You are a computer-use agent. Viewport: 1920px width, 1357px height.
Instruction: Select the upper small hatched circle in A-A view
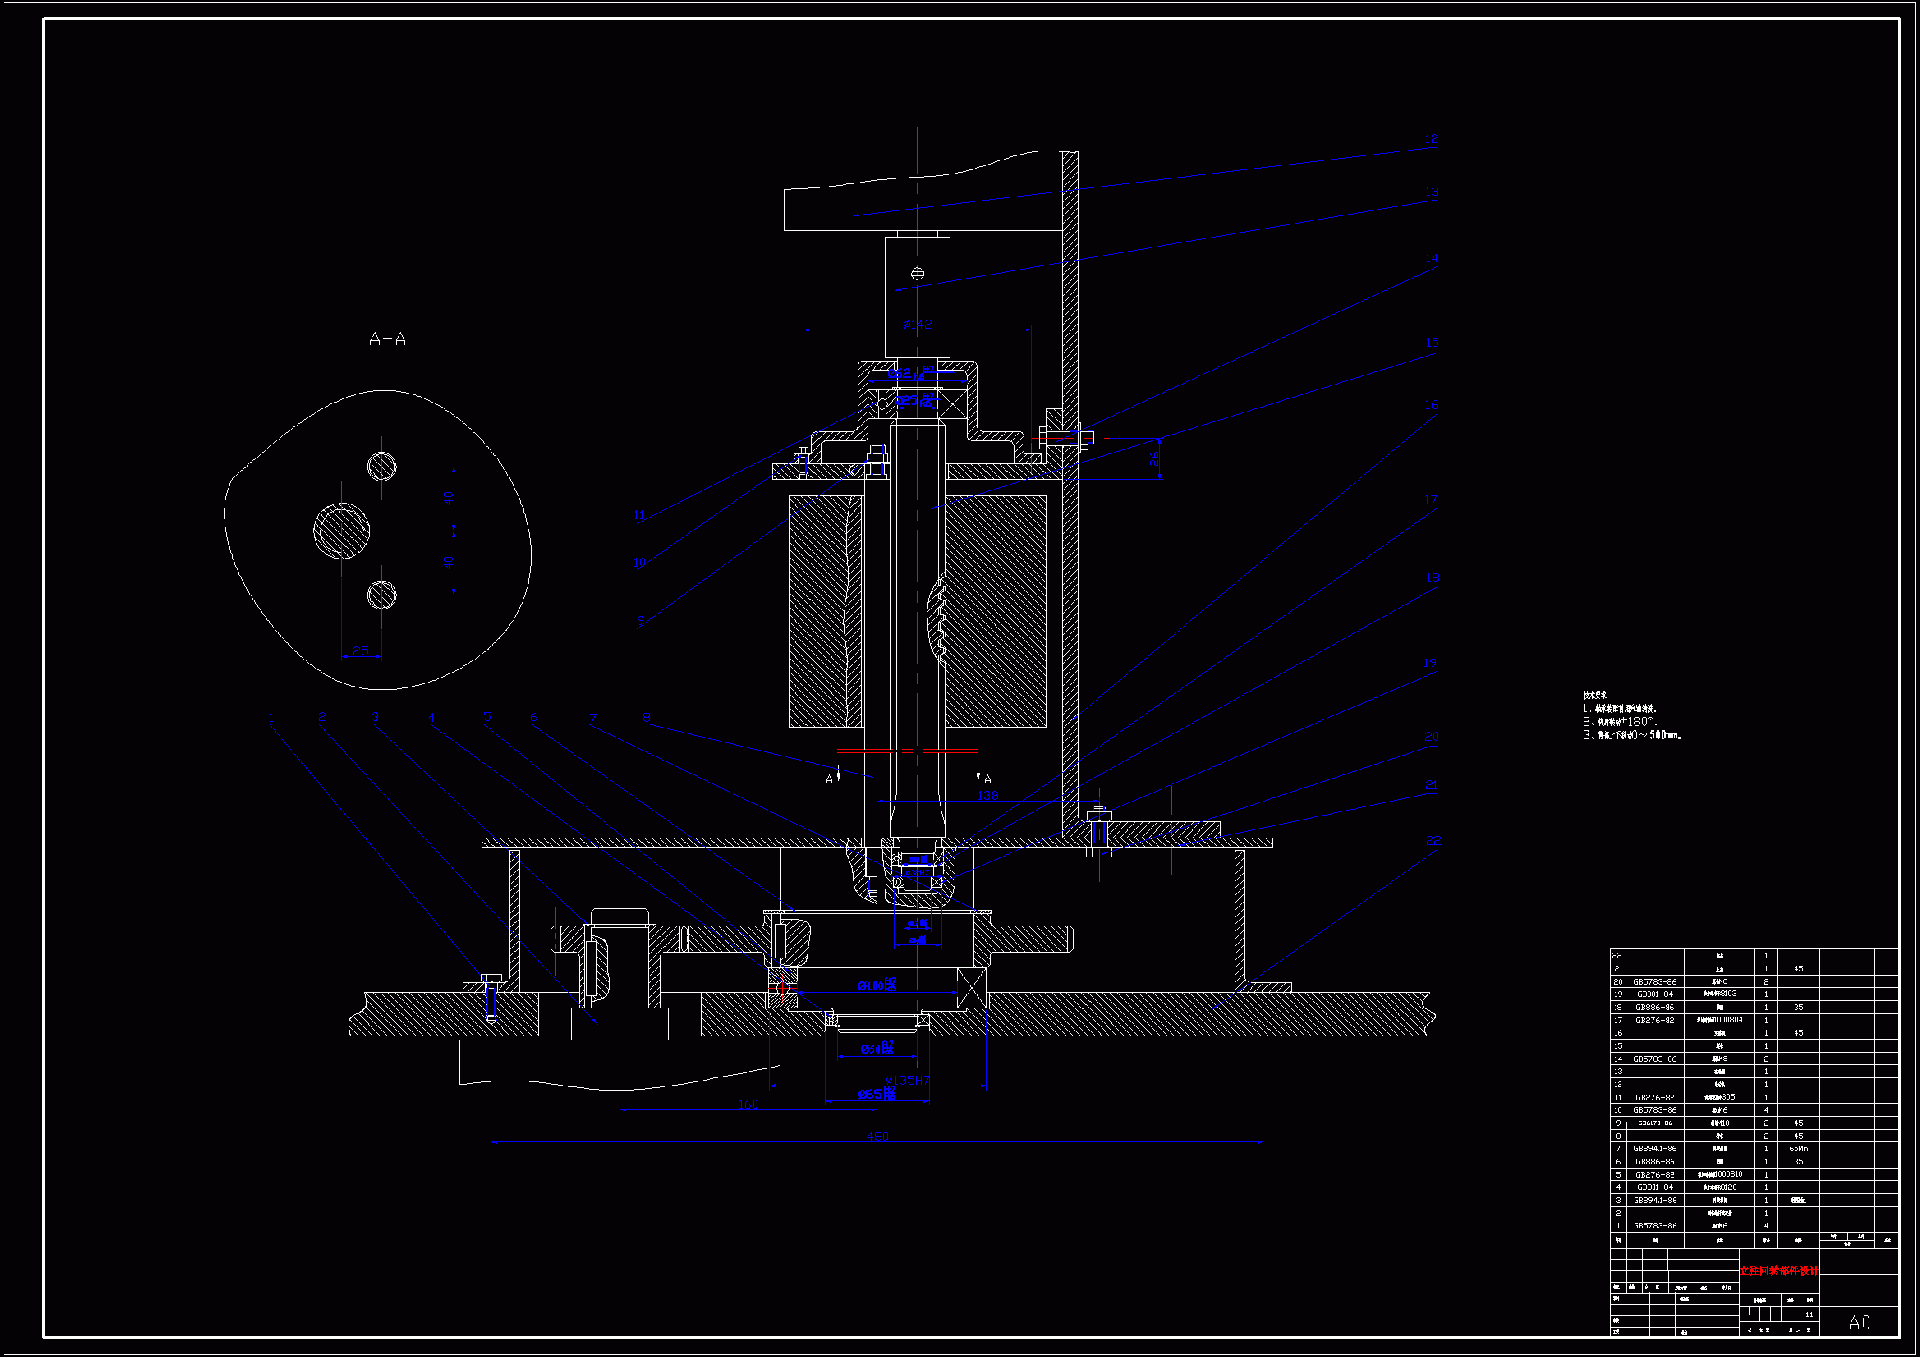[x=381, y=466]
